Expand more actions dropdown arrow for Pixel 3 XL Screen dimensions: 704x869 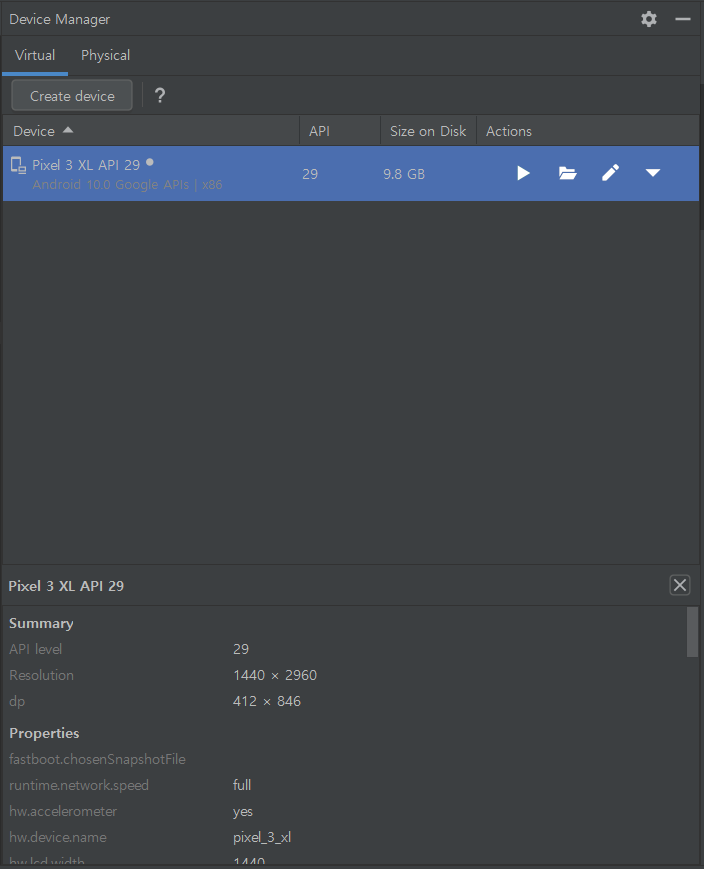[652, 173]
